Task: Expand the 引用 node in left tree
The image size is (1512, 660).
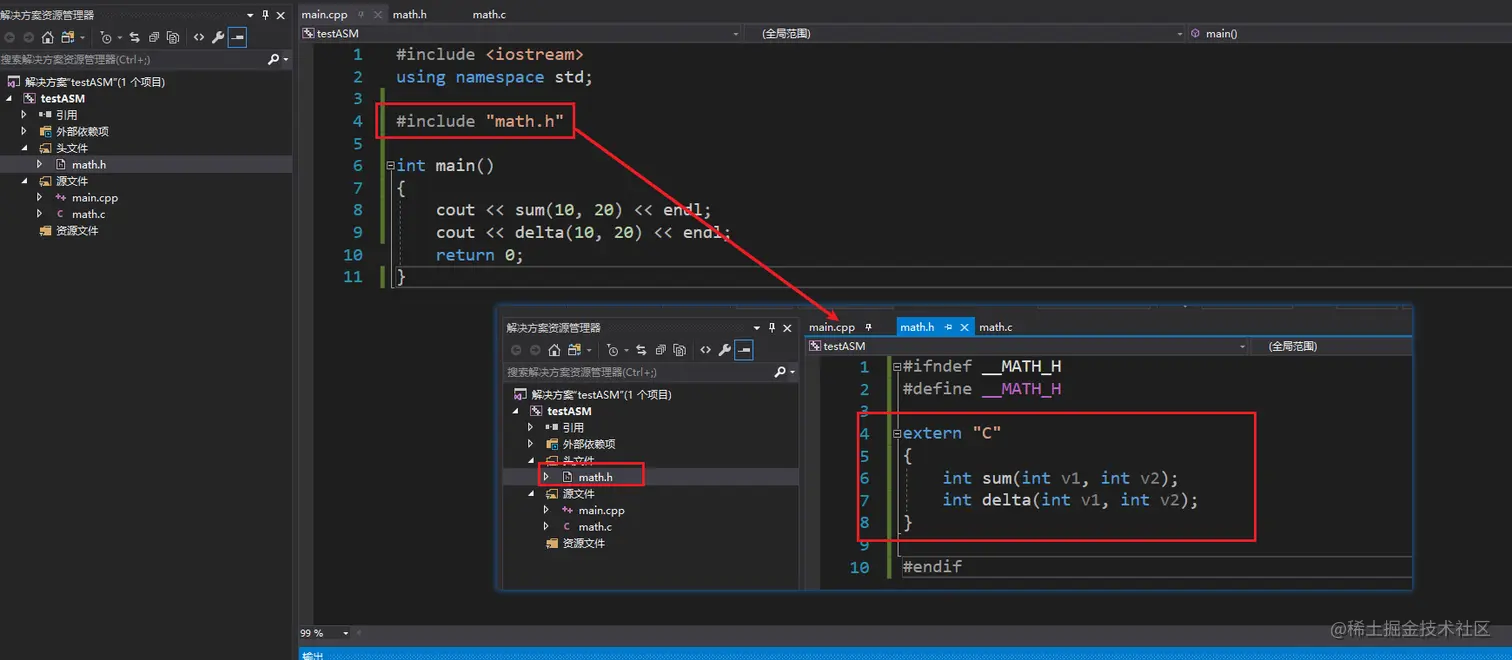Action: point(24,115)
